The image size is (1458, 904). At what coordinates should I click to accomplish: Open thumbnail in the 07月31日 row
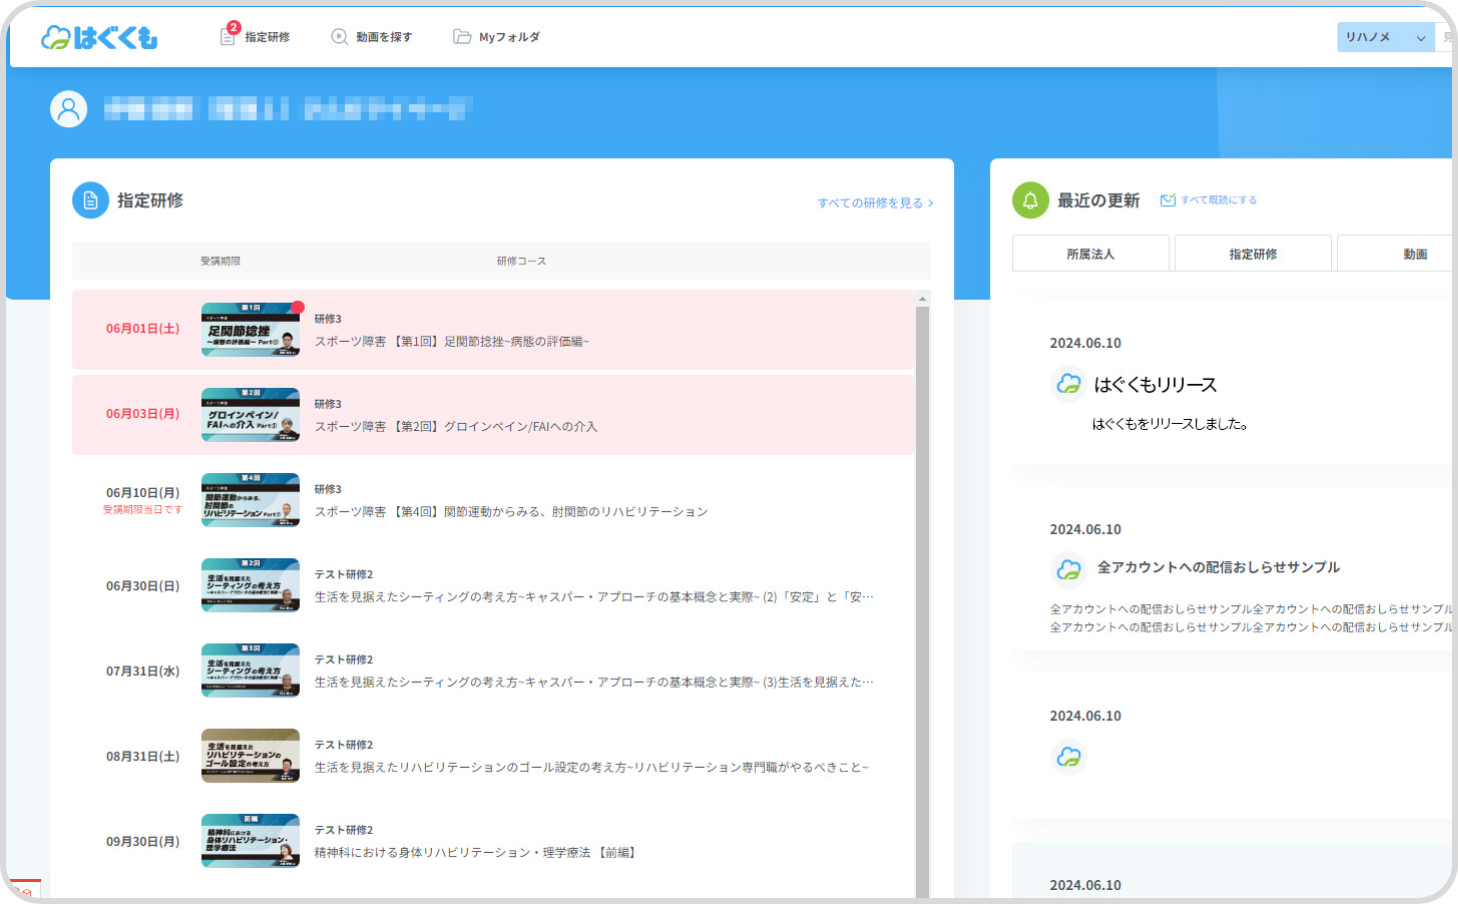click(250, 670)
